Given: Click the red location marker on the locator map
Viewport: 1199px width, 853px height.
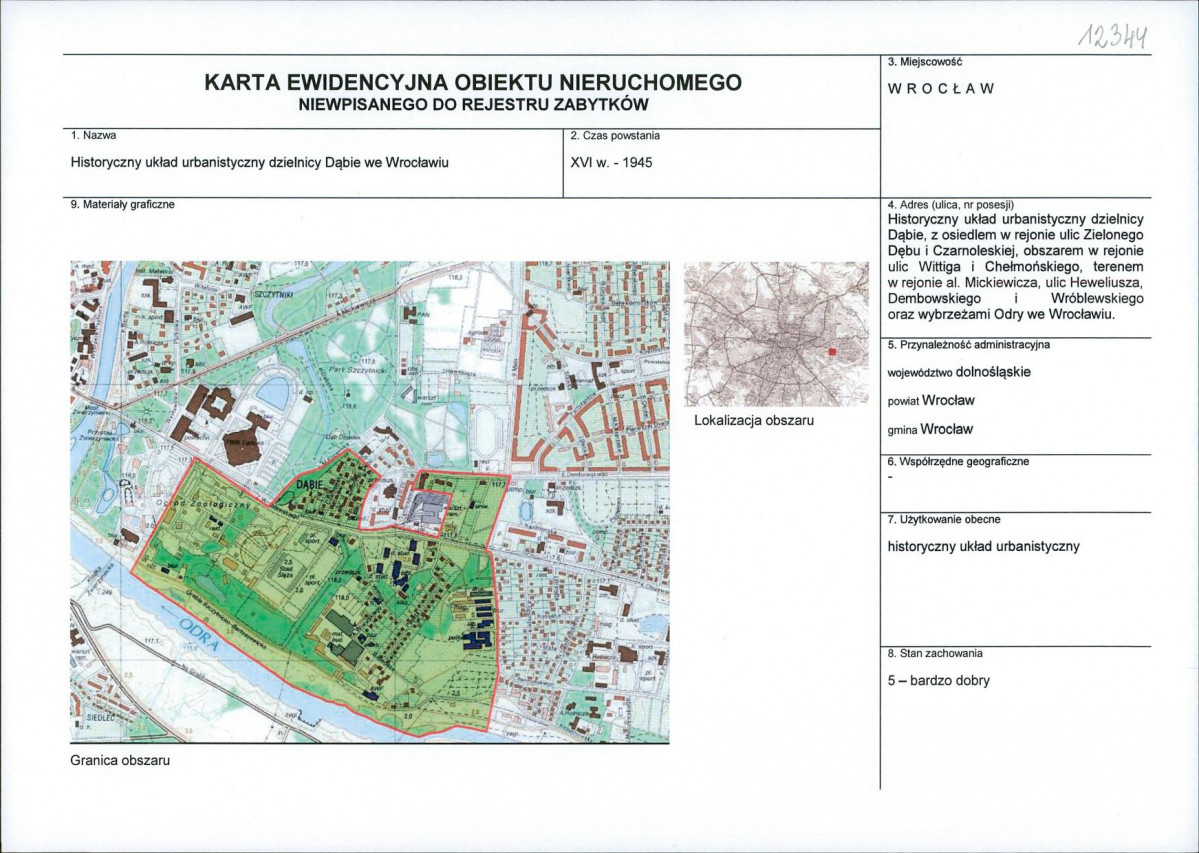Looking at the screenshot, I should click(830, 352).
